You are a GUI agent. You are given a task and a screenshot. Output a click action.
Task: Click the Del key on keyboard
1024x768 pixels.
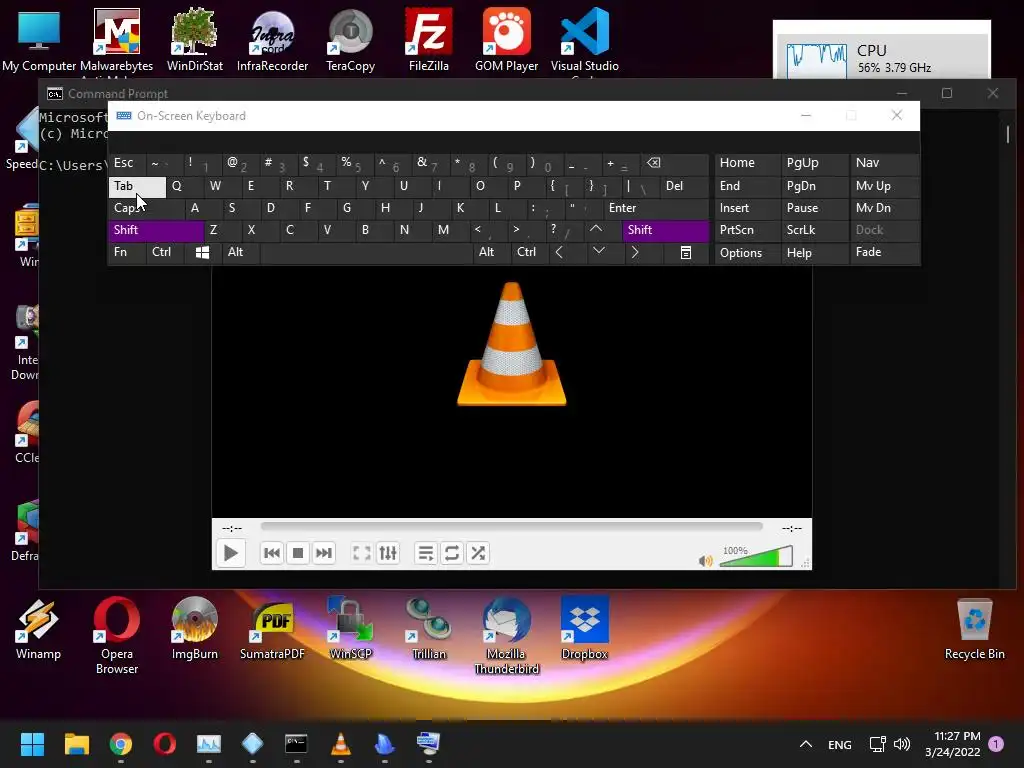(684, 186)
